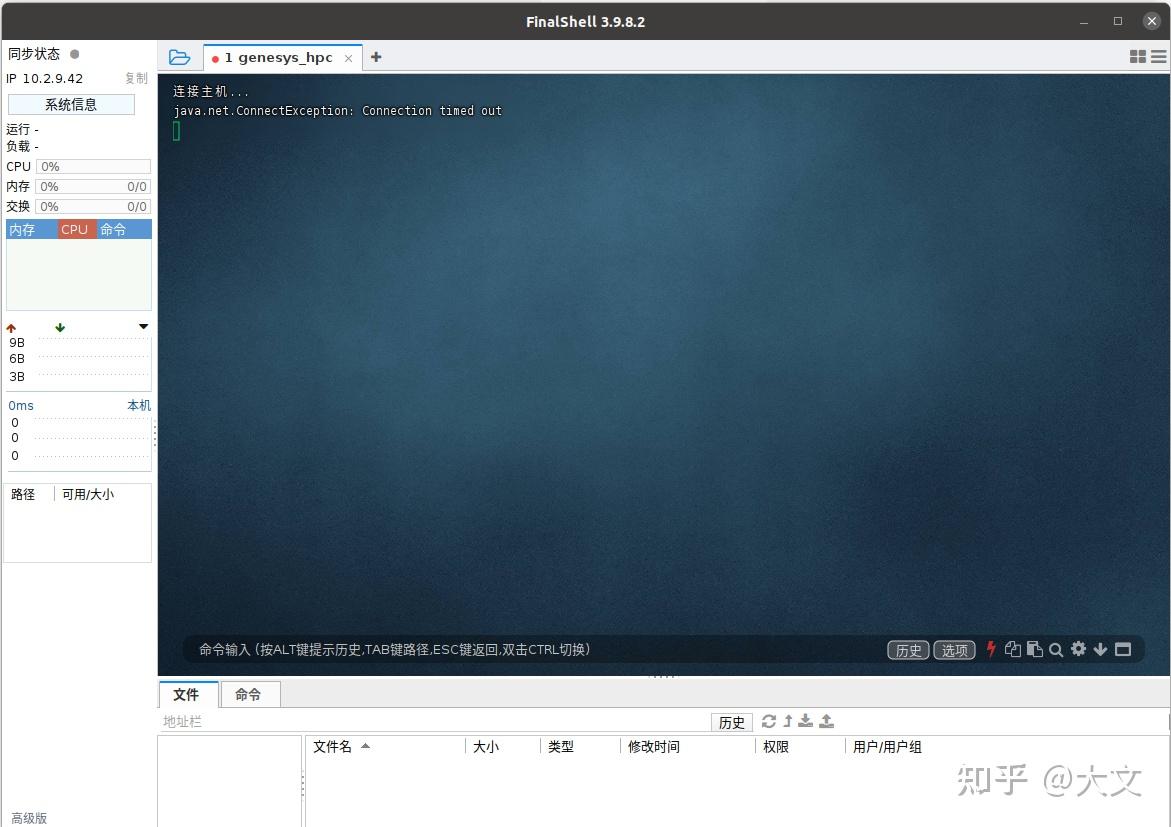Image resolution: width=1171 pixels, height=827 pixels.
Task: Open terminal settings gear icon
Action: (x=1078, y=648)
